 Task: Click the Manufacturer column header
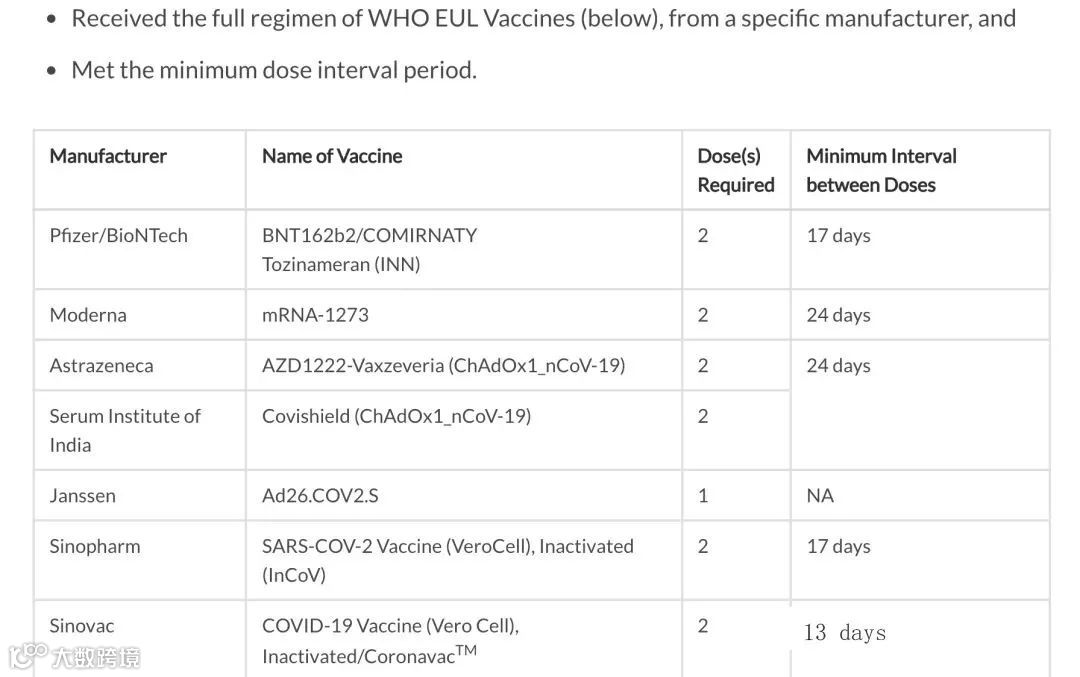click(108, 156)
